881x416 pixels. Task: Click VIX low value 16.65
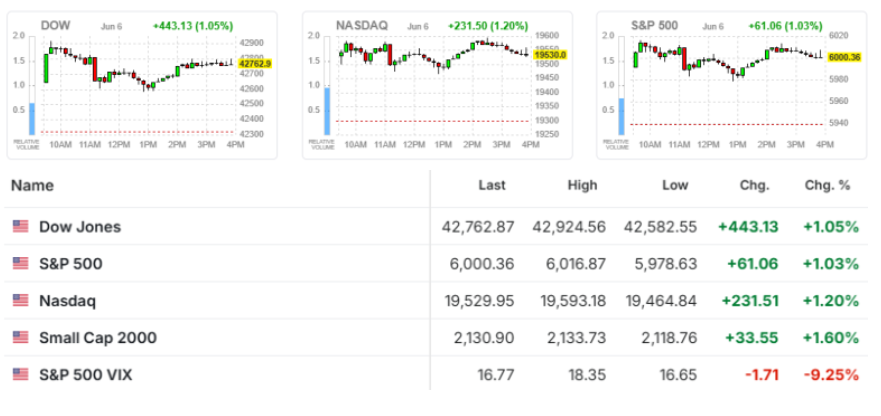click(680, 375)
